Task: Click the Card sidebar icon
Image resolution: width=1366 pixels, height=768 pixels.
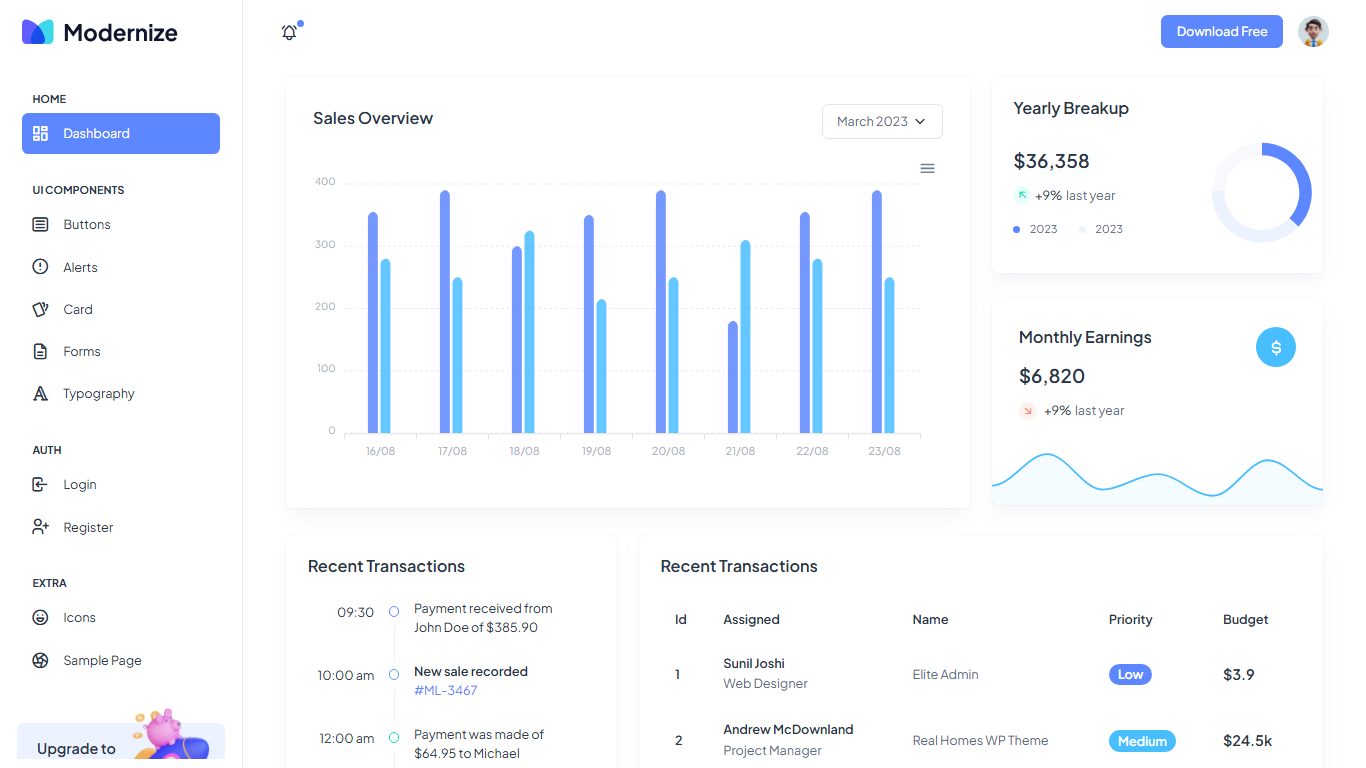Action: tap(40, 309)
